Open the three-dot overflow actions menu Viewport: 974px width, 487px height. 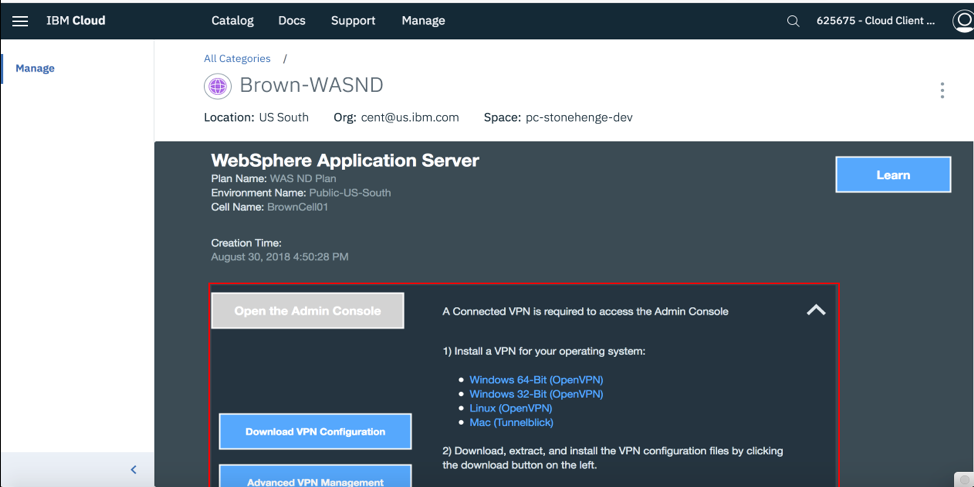[942, 91]
